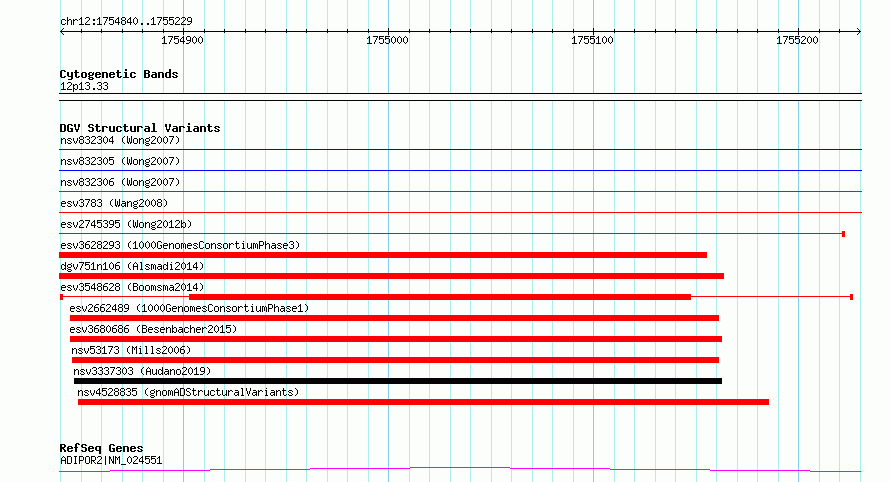Open variant nsv53173 (Mills2006)

(131, 350)
